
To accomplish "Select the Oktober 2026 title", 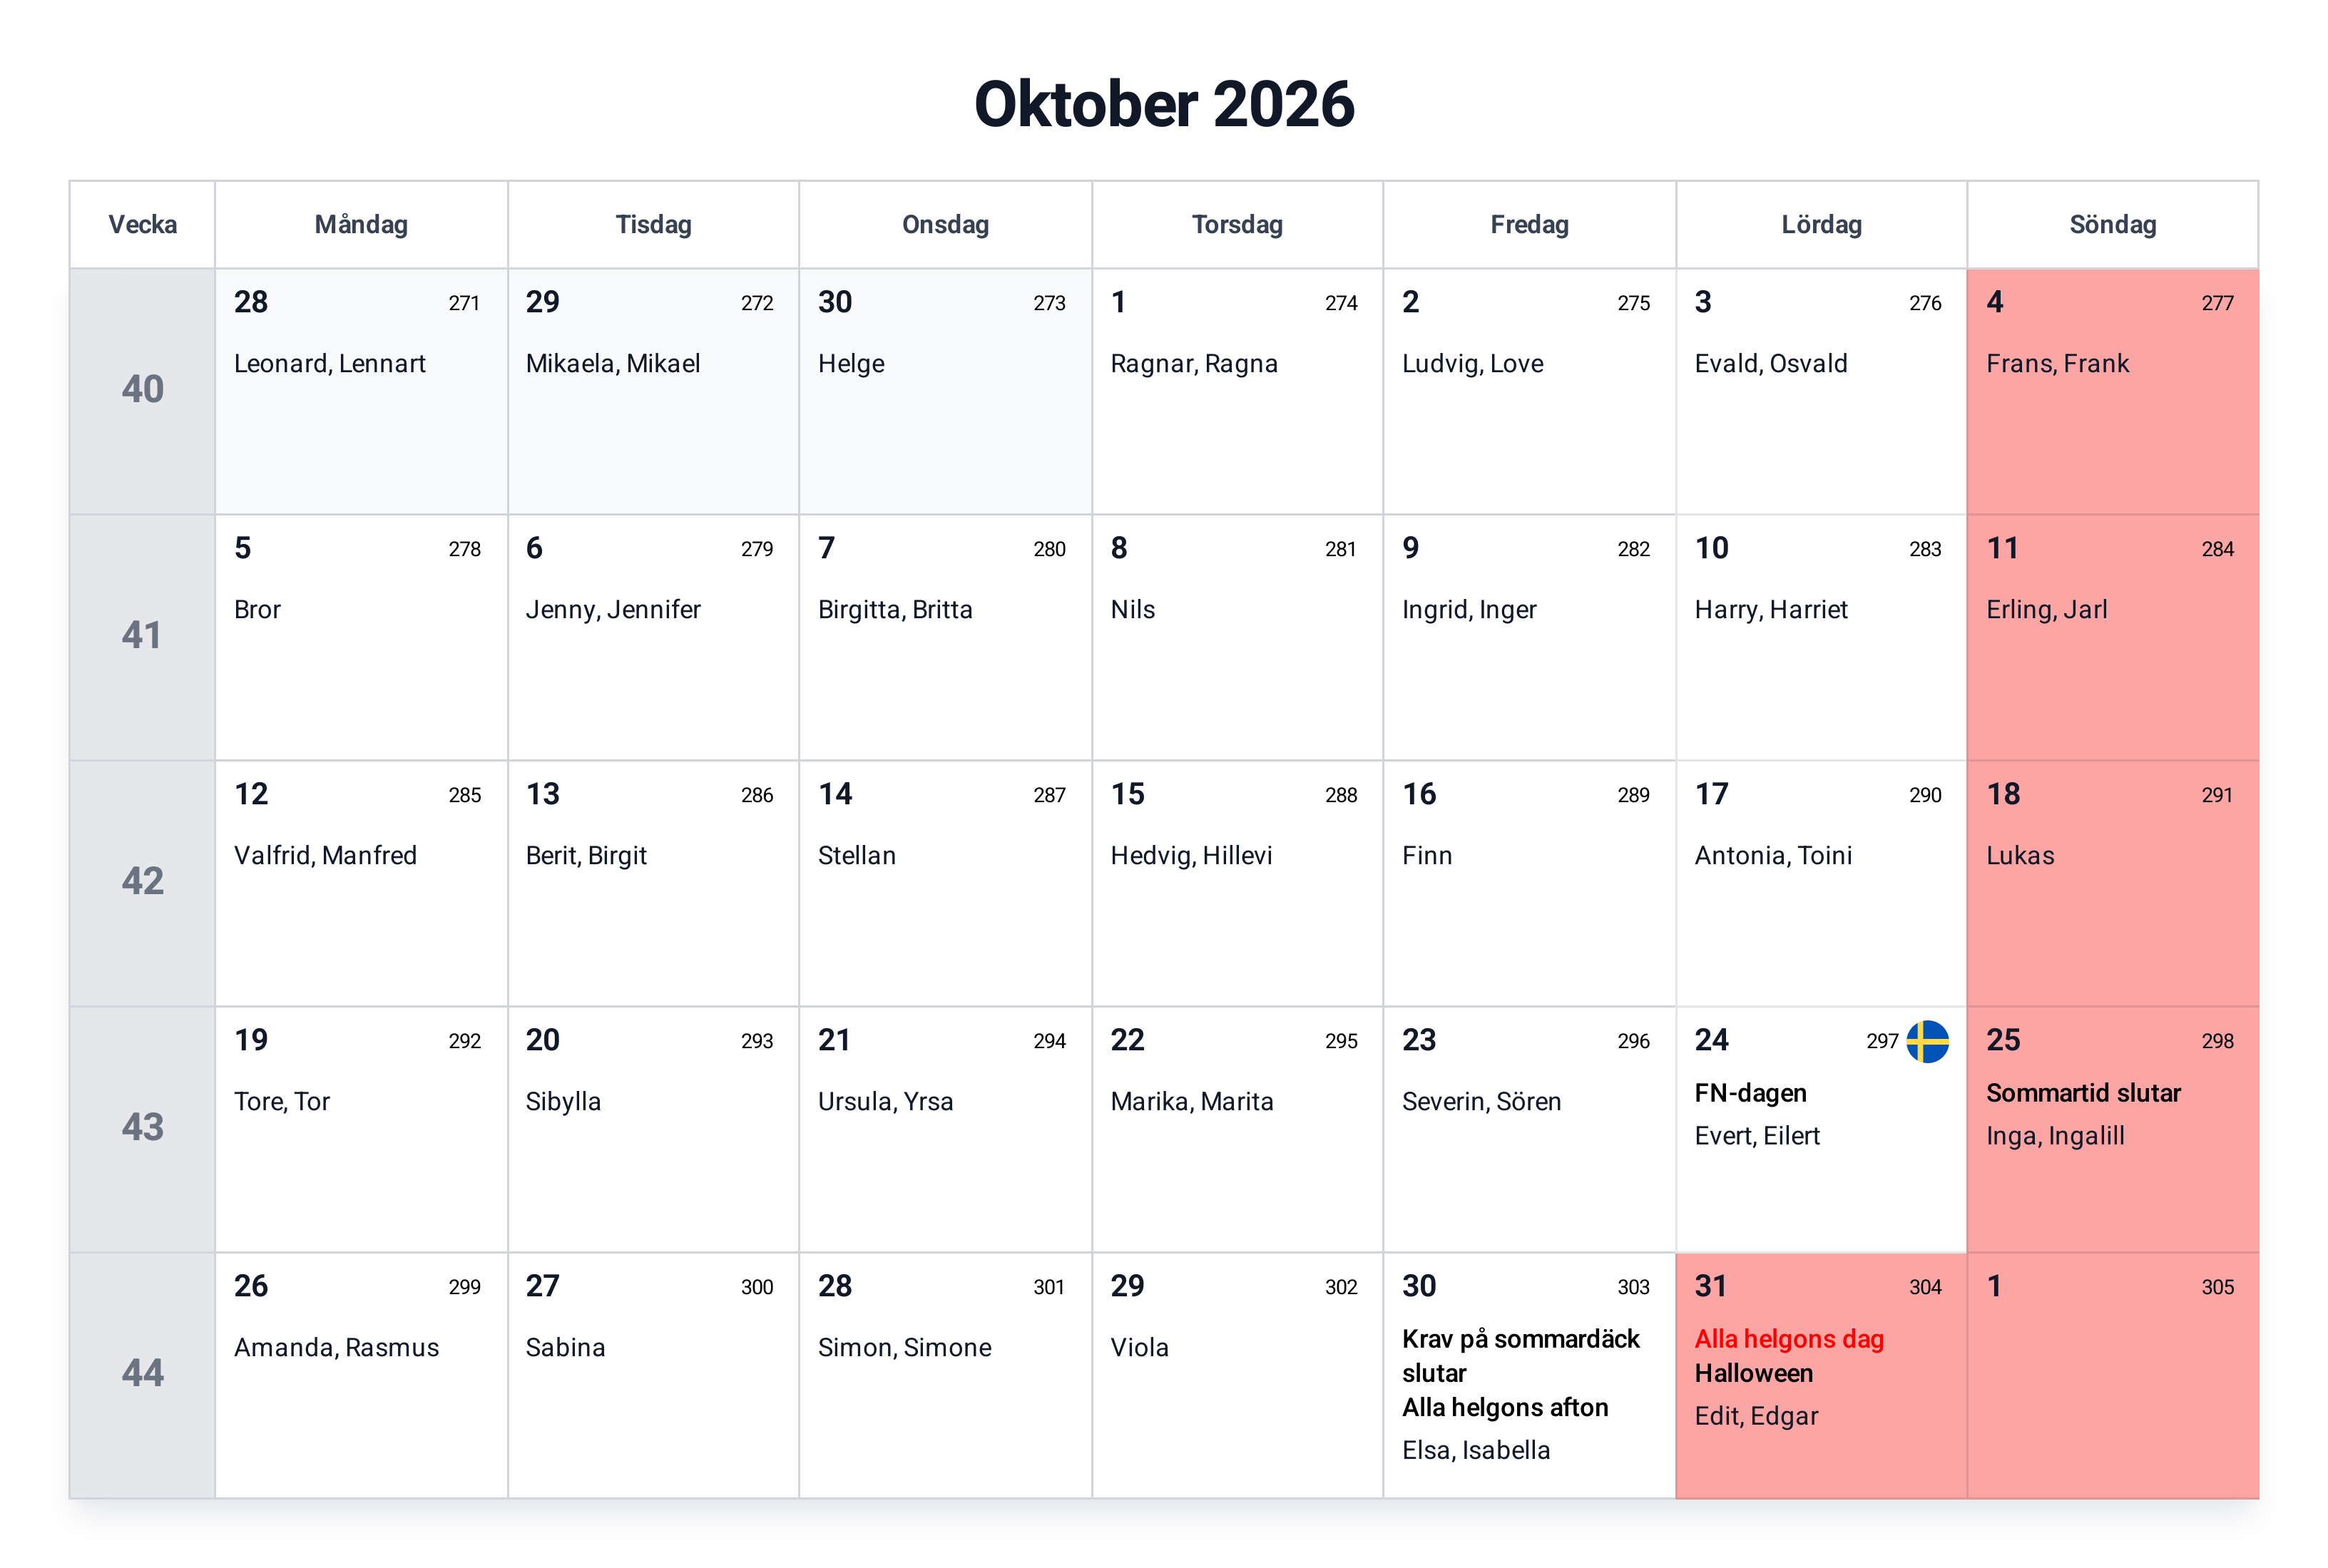I will coord(1164,104).
